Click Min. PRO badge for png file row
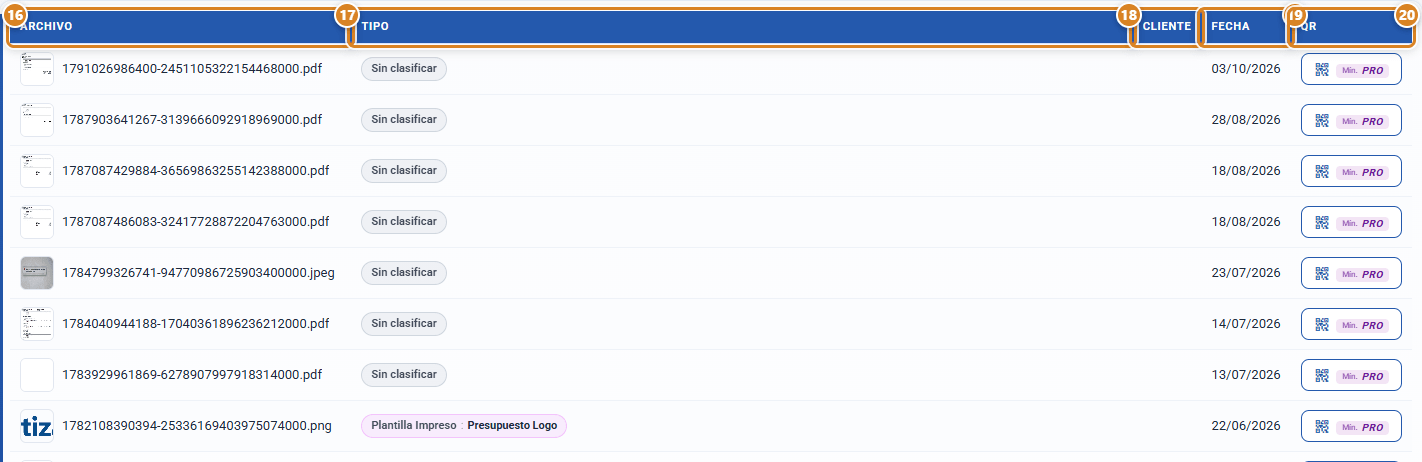This screenshot has width=1422, height=462. 1363,427
